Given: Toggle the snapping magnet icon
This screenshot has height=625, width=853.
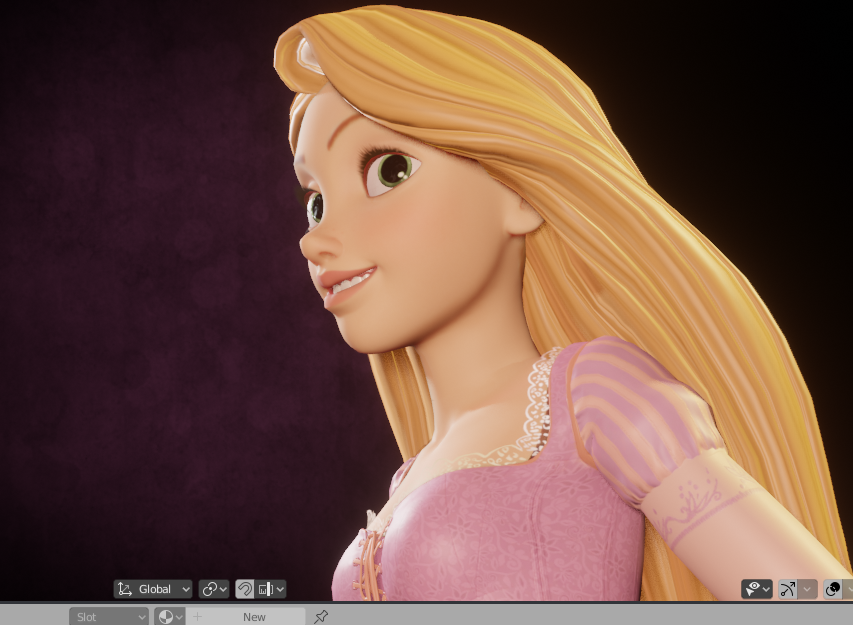Looking at the screenshot, I should (244, 589).
